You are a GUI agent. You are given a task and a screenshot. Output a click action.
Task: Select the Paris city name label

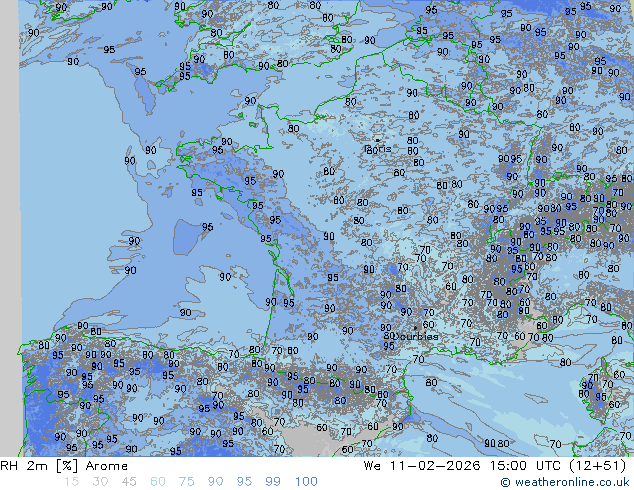click(378, 150)
